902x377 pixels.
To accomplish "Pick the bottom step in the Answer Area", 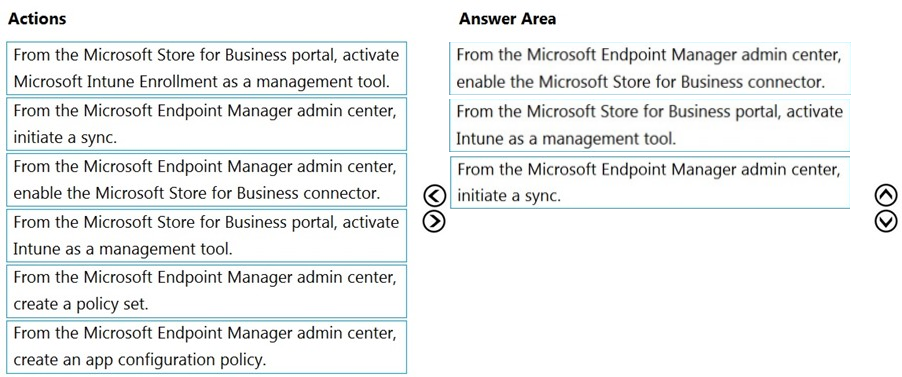I will click(x=650, y=182).
